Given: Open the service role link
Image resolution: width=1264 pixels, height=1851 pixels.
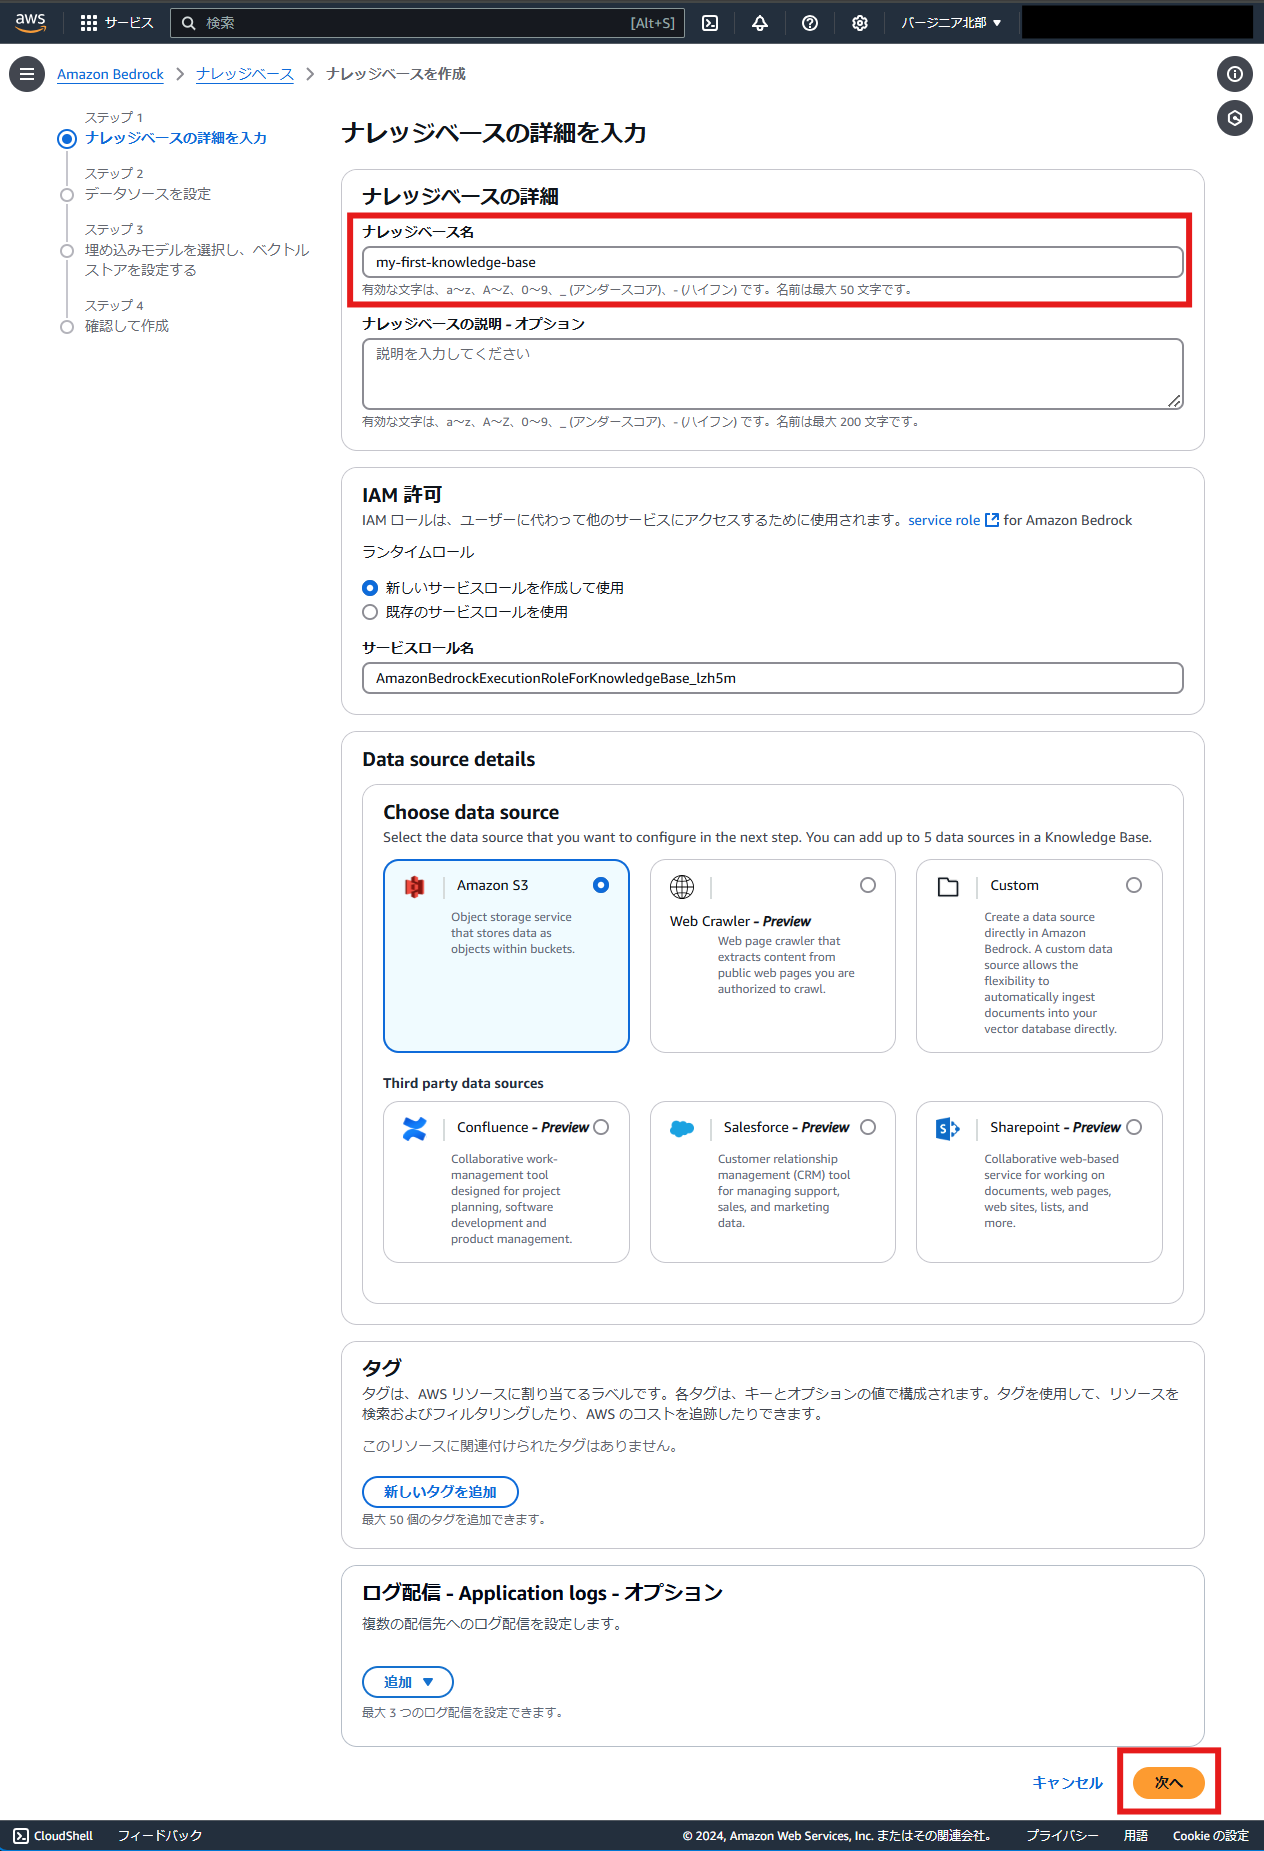Looking at the screenshot, I should pos(944,520).
